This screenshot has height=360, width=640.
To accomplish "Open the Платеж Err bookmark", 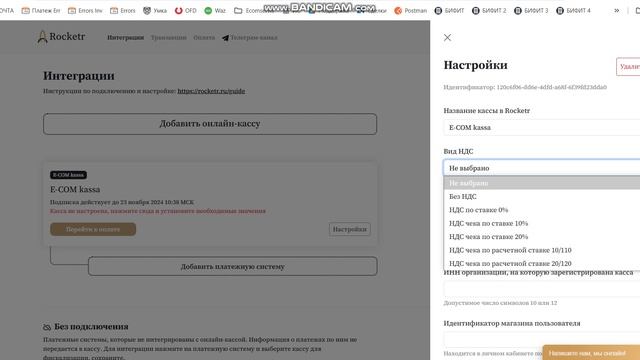I will [x=41, y=11].
